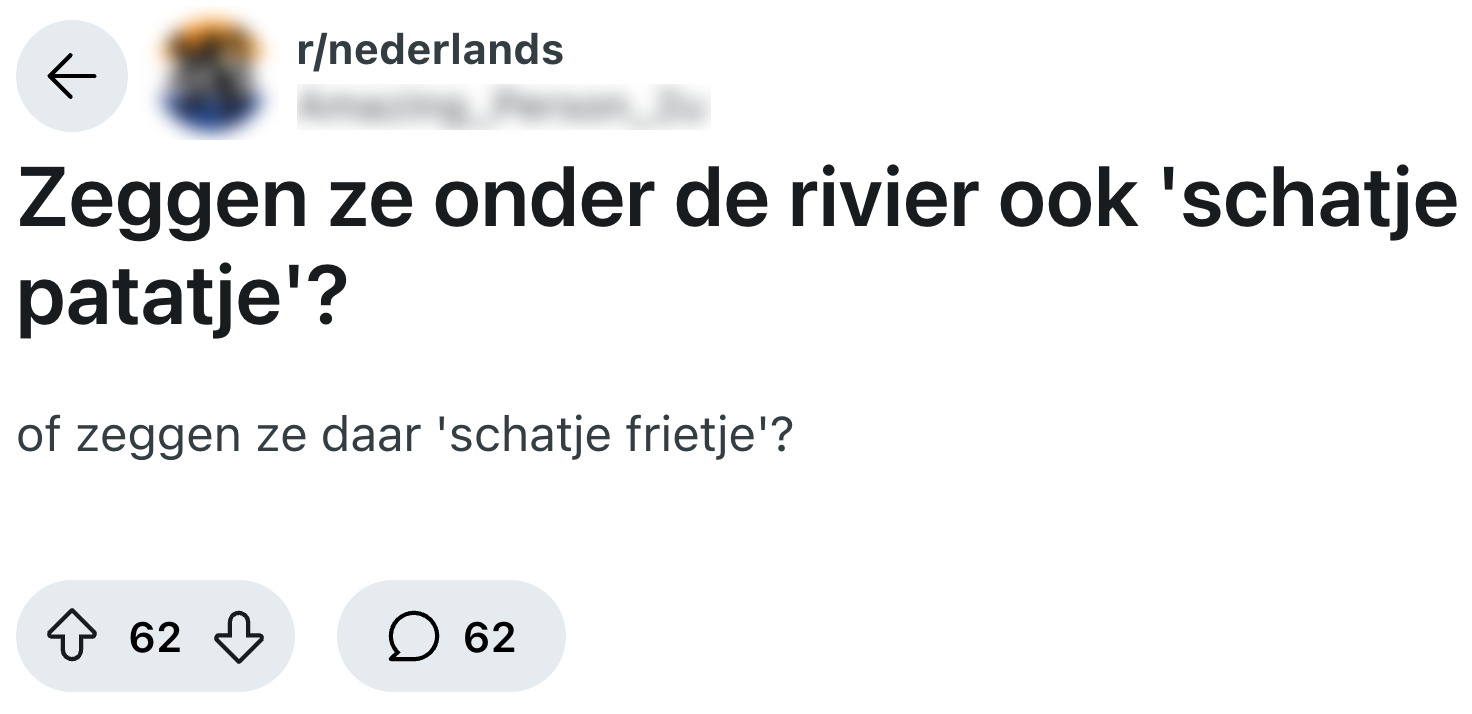Downvote the 'schatje patatje' post
Screen dimensions: 1472x714
tap(240, 637)
